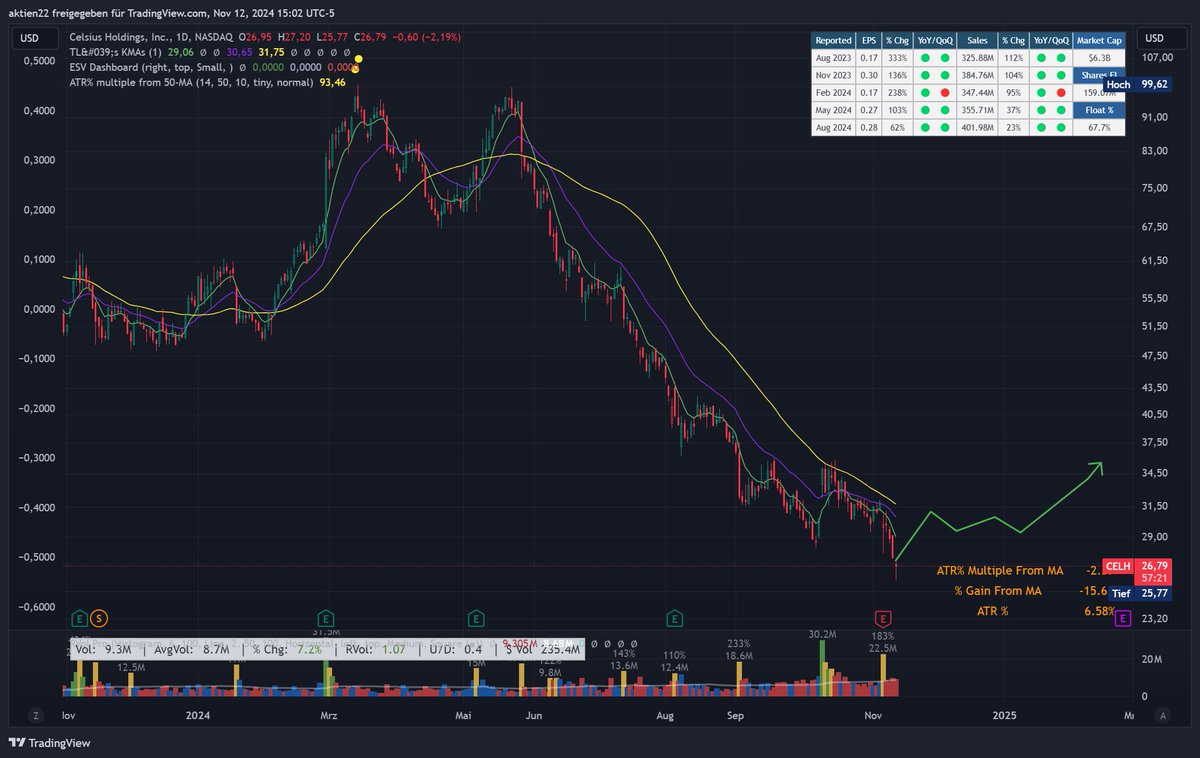1200x758 pixels.
Task: Click the $6.3B market cap value
Action: coord(1100,58)
